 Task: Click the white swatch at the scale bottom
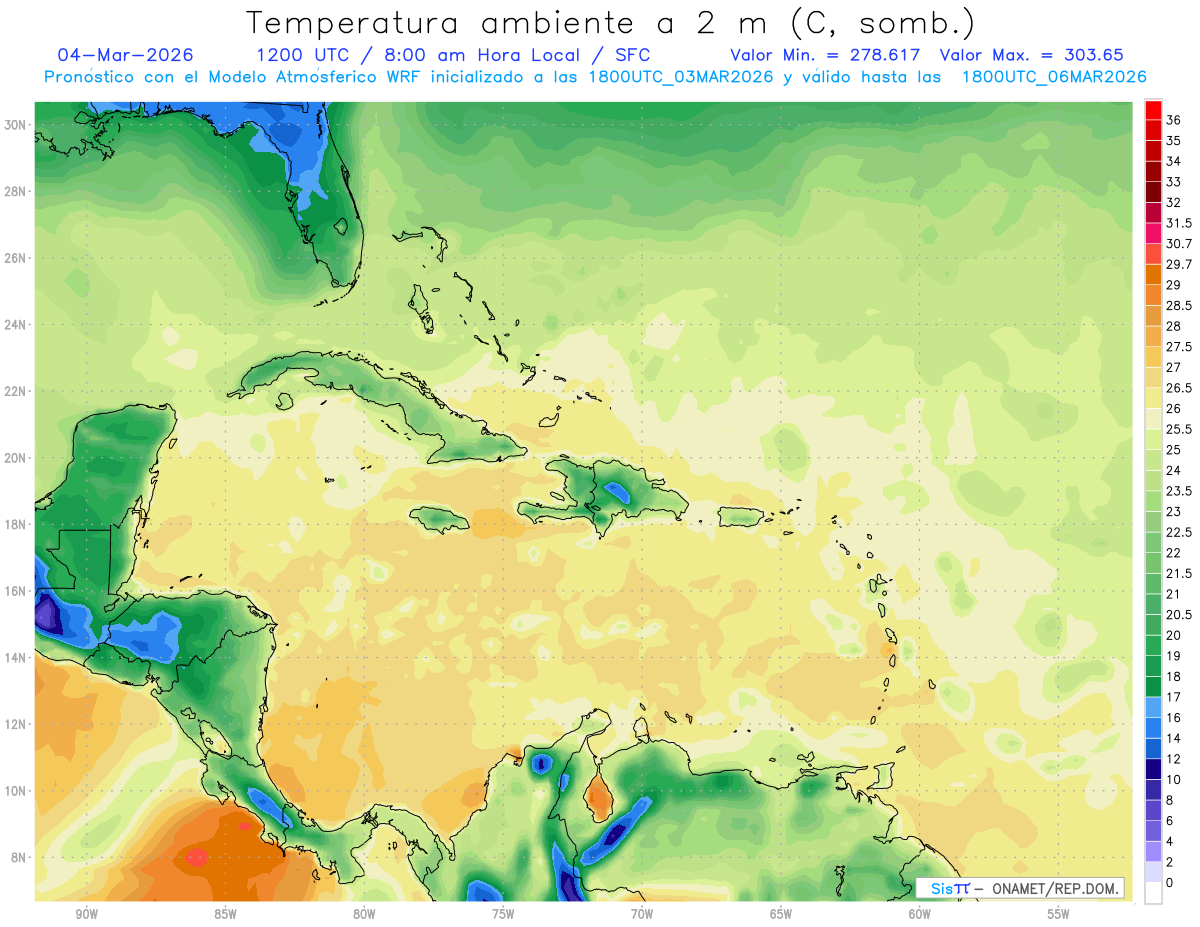point(1153,893)
